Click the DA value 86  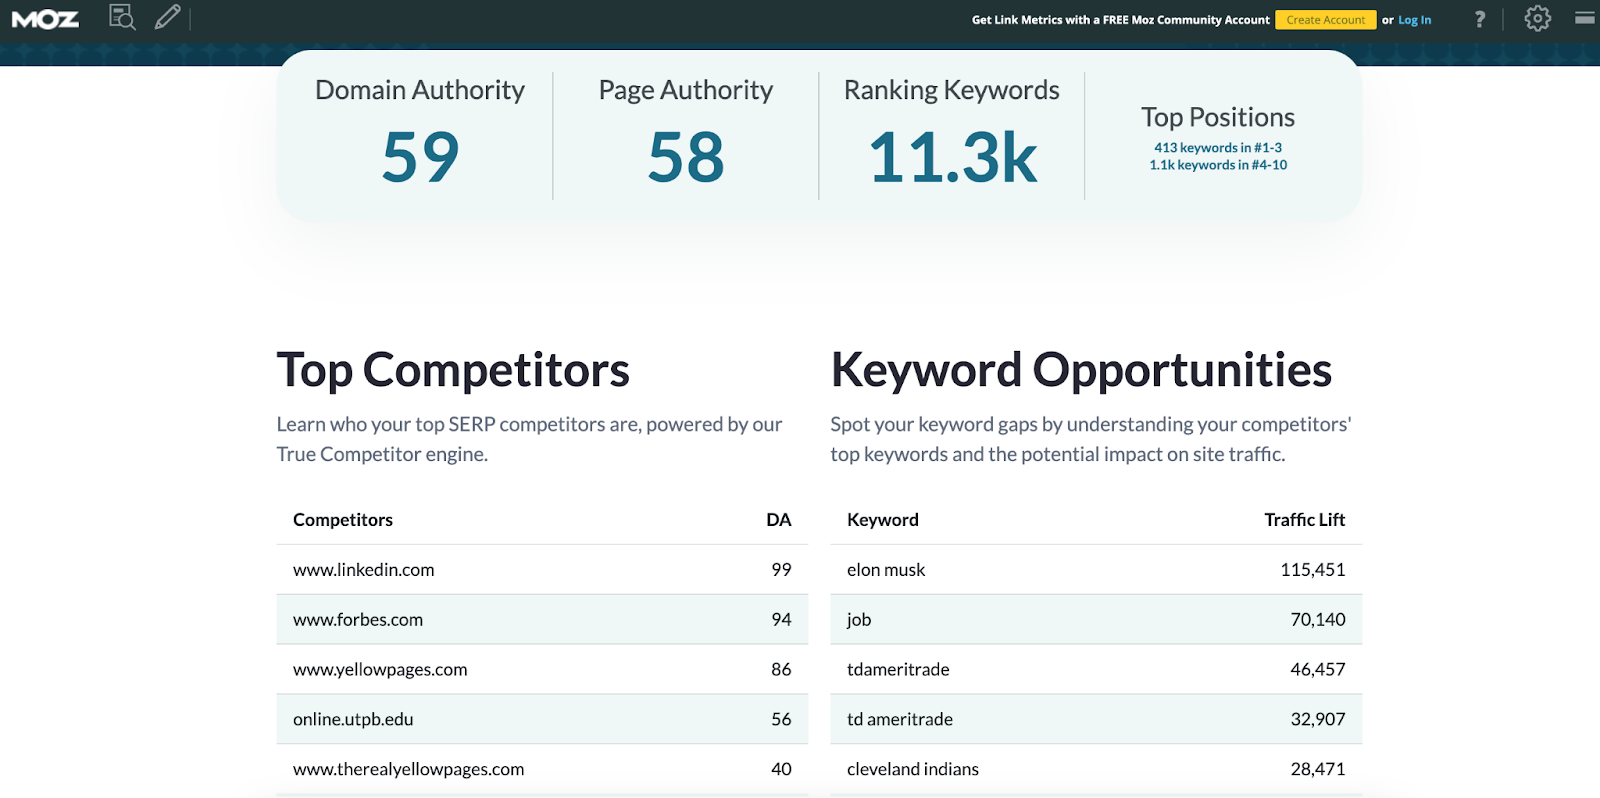(x=781, y=670)
